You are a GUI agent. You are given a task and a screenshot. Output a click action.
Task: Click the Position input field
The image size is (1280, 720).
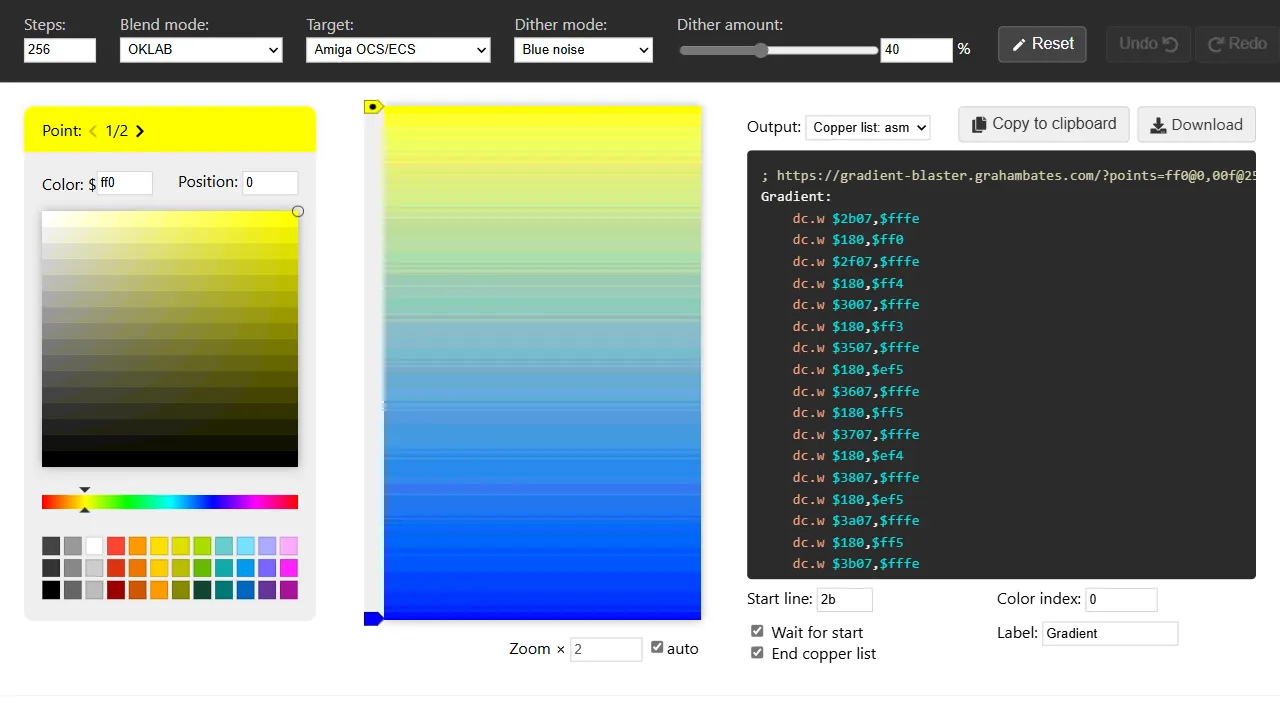(270, 183)
